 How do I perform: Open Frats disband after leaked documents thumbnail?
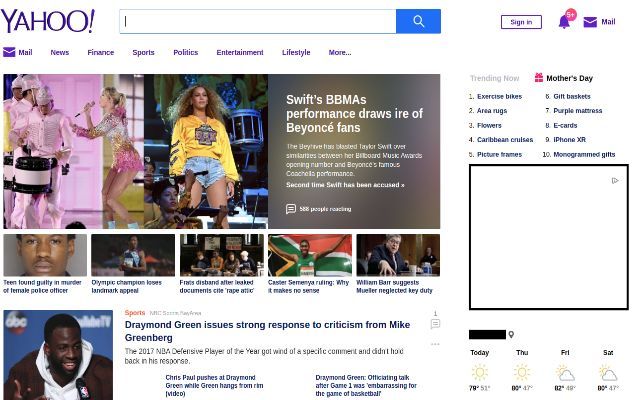coord(222,255)
